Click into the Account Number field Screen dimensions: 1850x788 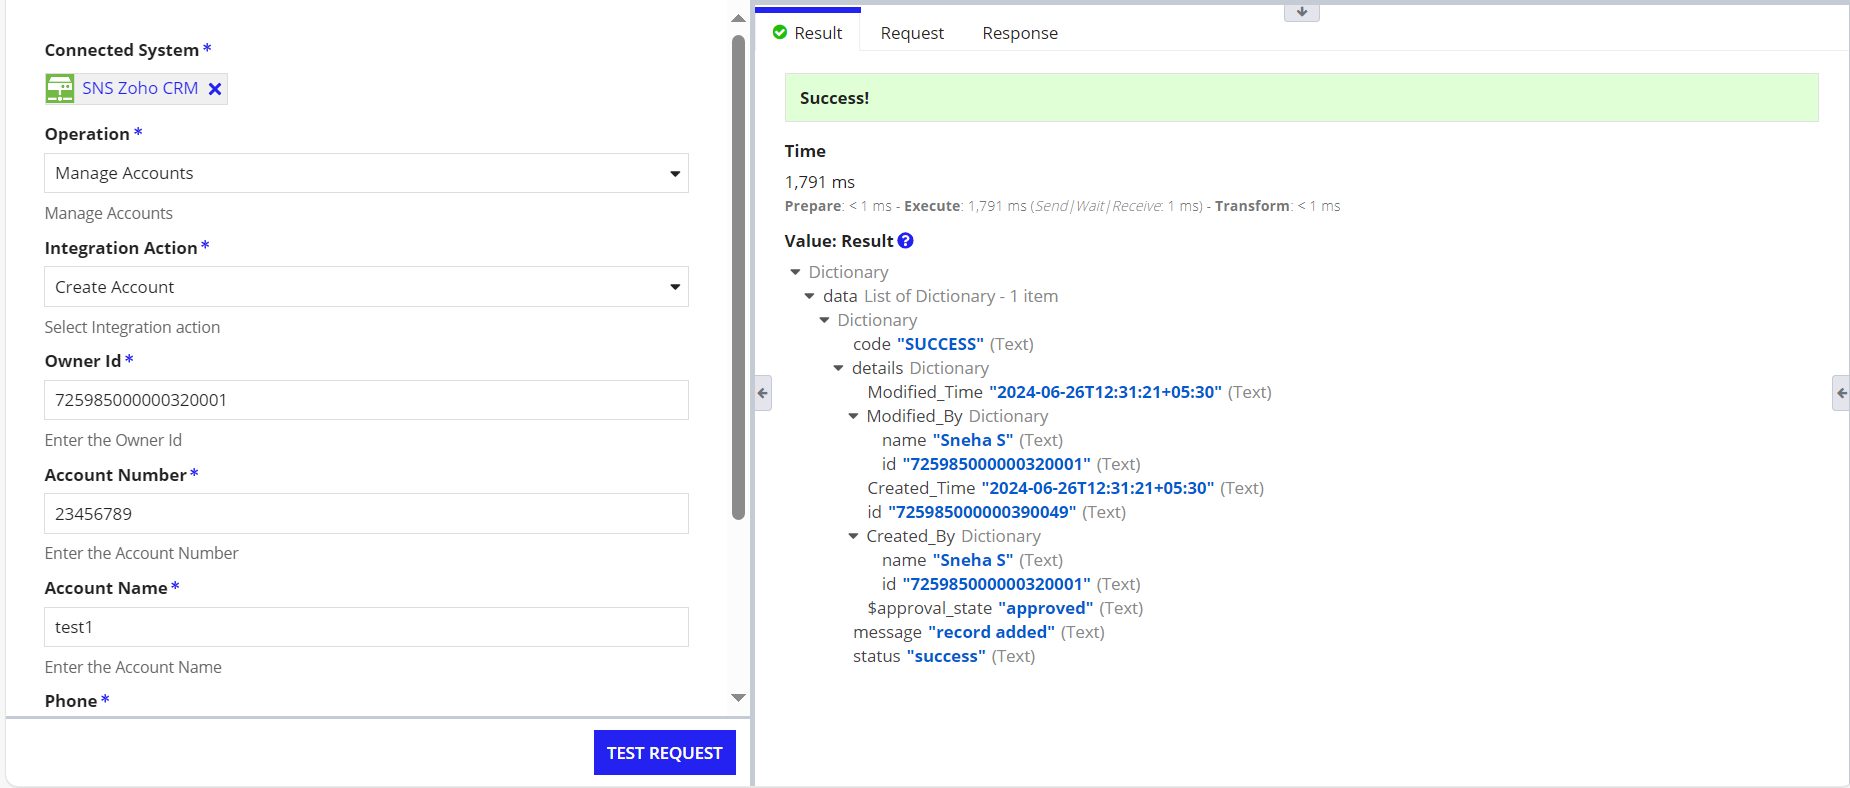pos(366,514)
